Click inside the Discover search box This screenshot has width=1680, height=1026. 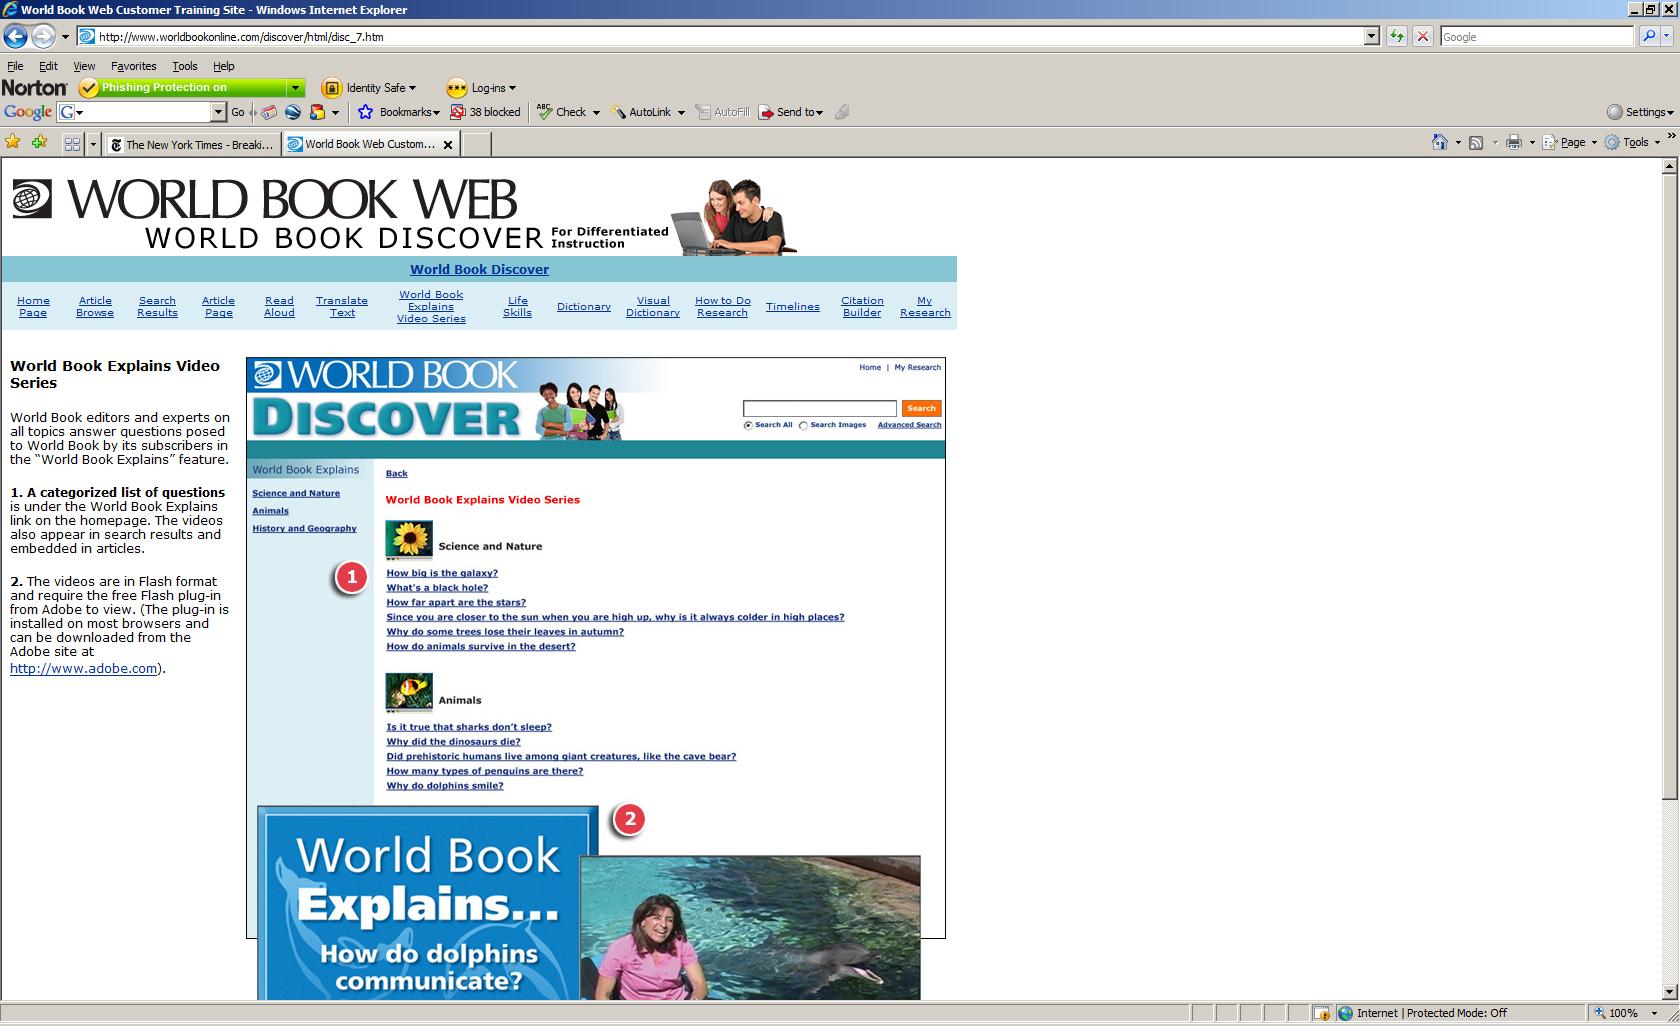[x=820, y=408]
